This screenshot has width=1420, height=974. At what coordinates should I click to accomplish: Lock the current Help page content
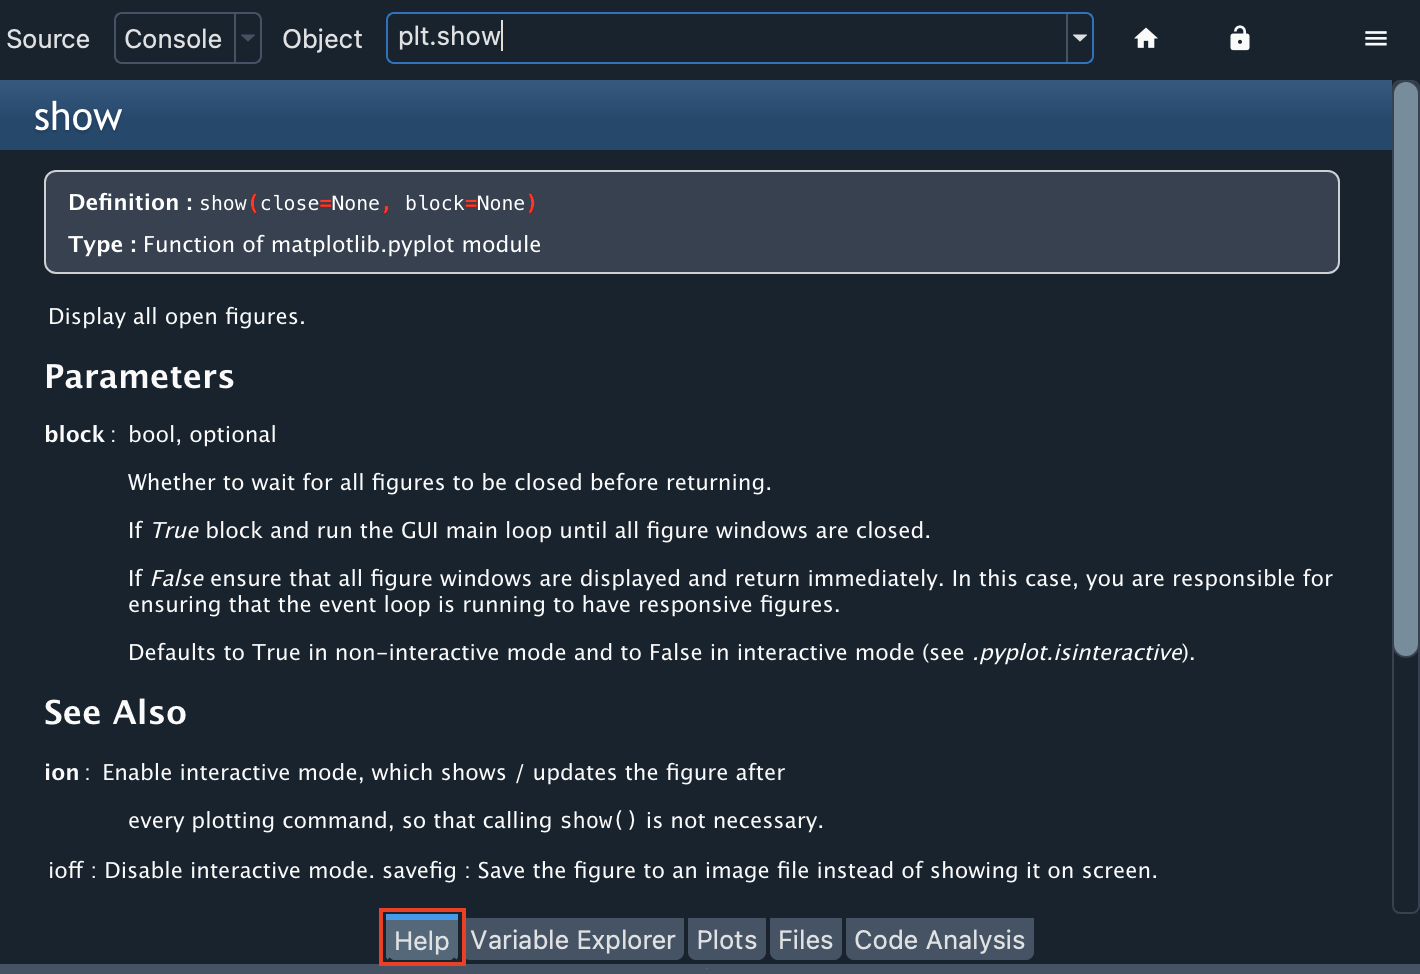tap(1239, 38)
